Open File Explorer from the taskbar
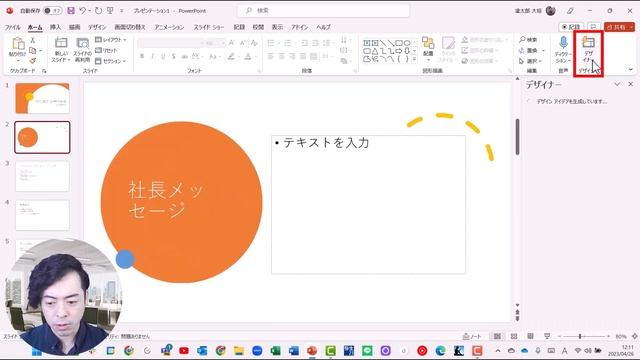The width and height of the screenshot is (640, 360). tap(239, 350)
